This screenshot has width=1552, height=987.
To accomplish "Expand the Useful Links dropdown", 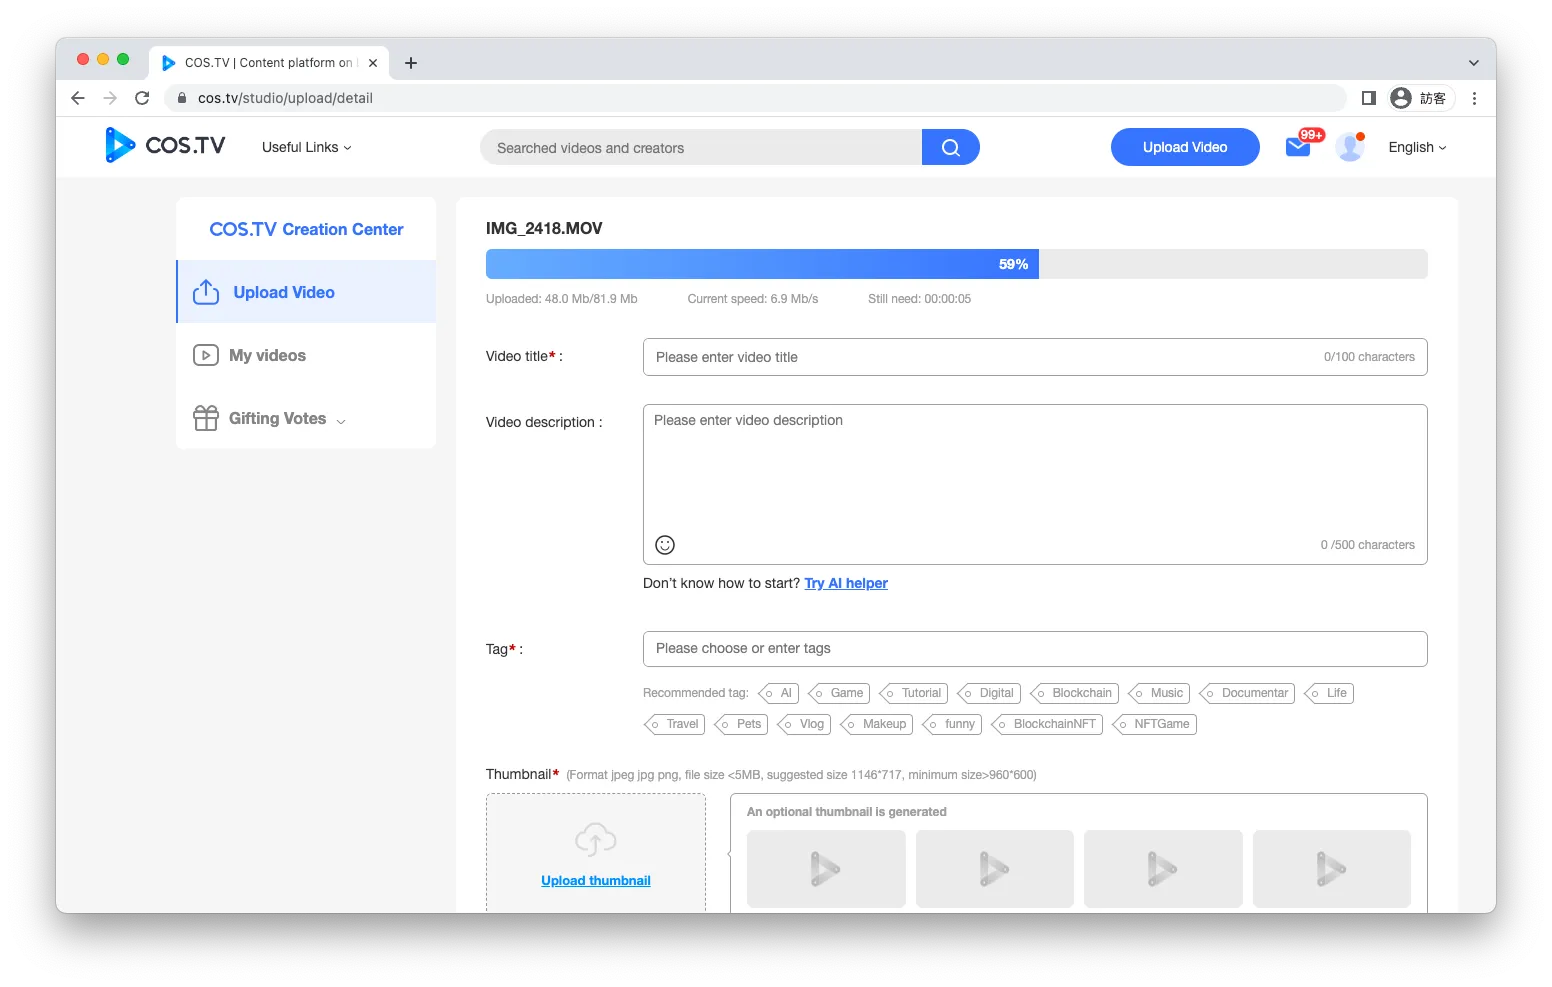I will [x=307, y=147].
